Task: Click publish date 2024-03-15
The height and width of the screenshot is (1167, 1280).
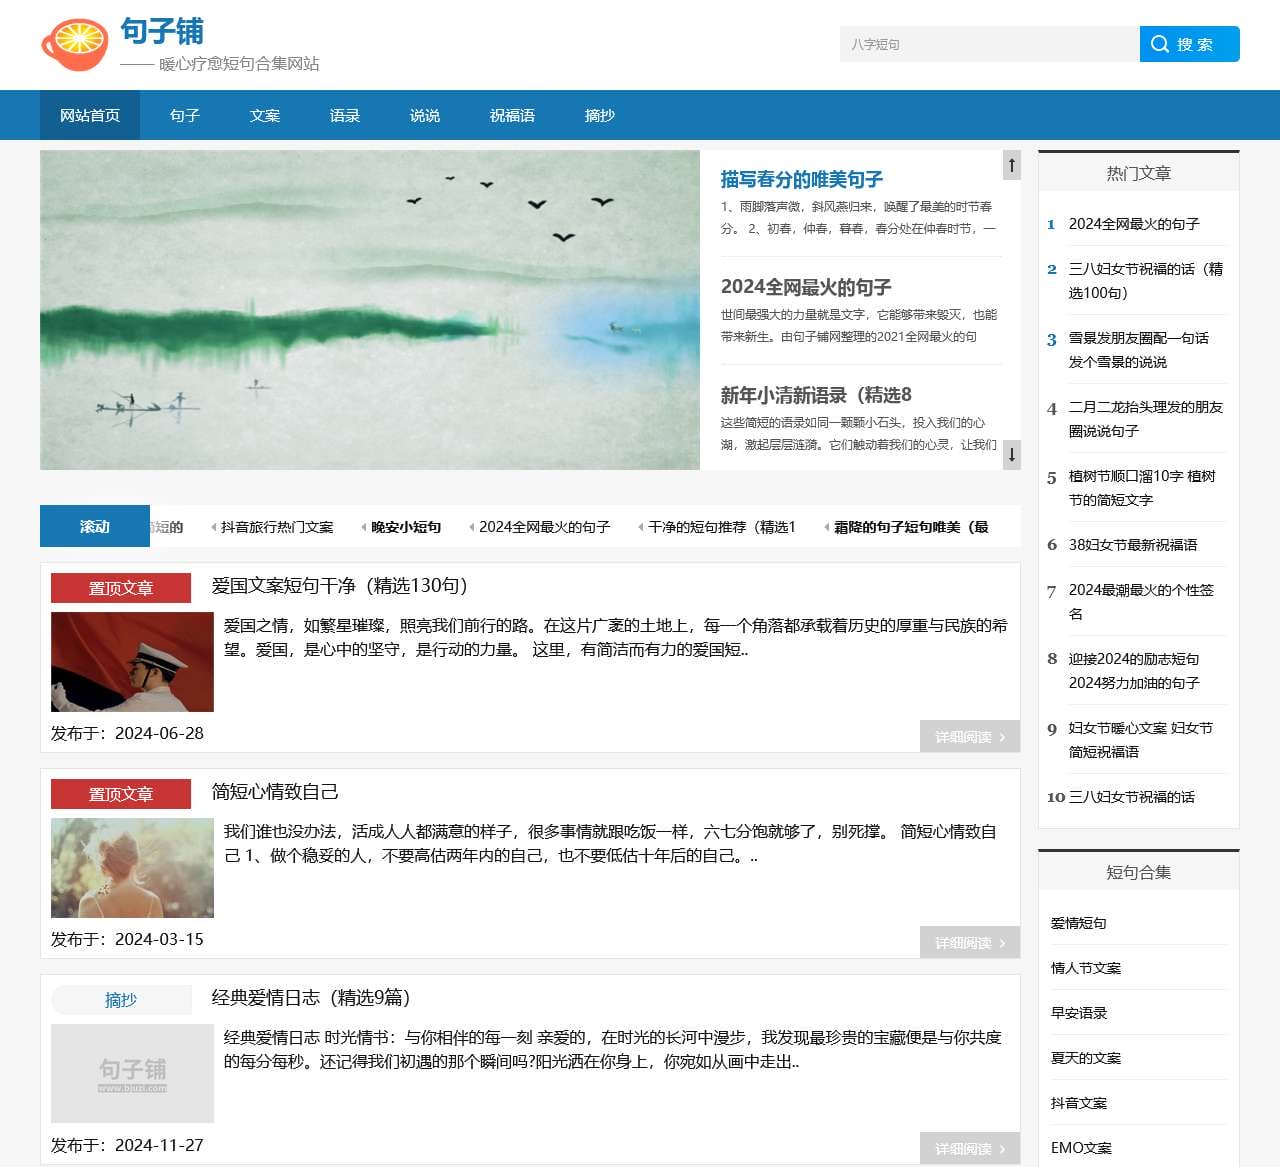Action: [159, 939]
